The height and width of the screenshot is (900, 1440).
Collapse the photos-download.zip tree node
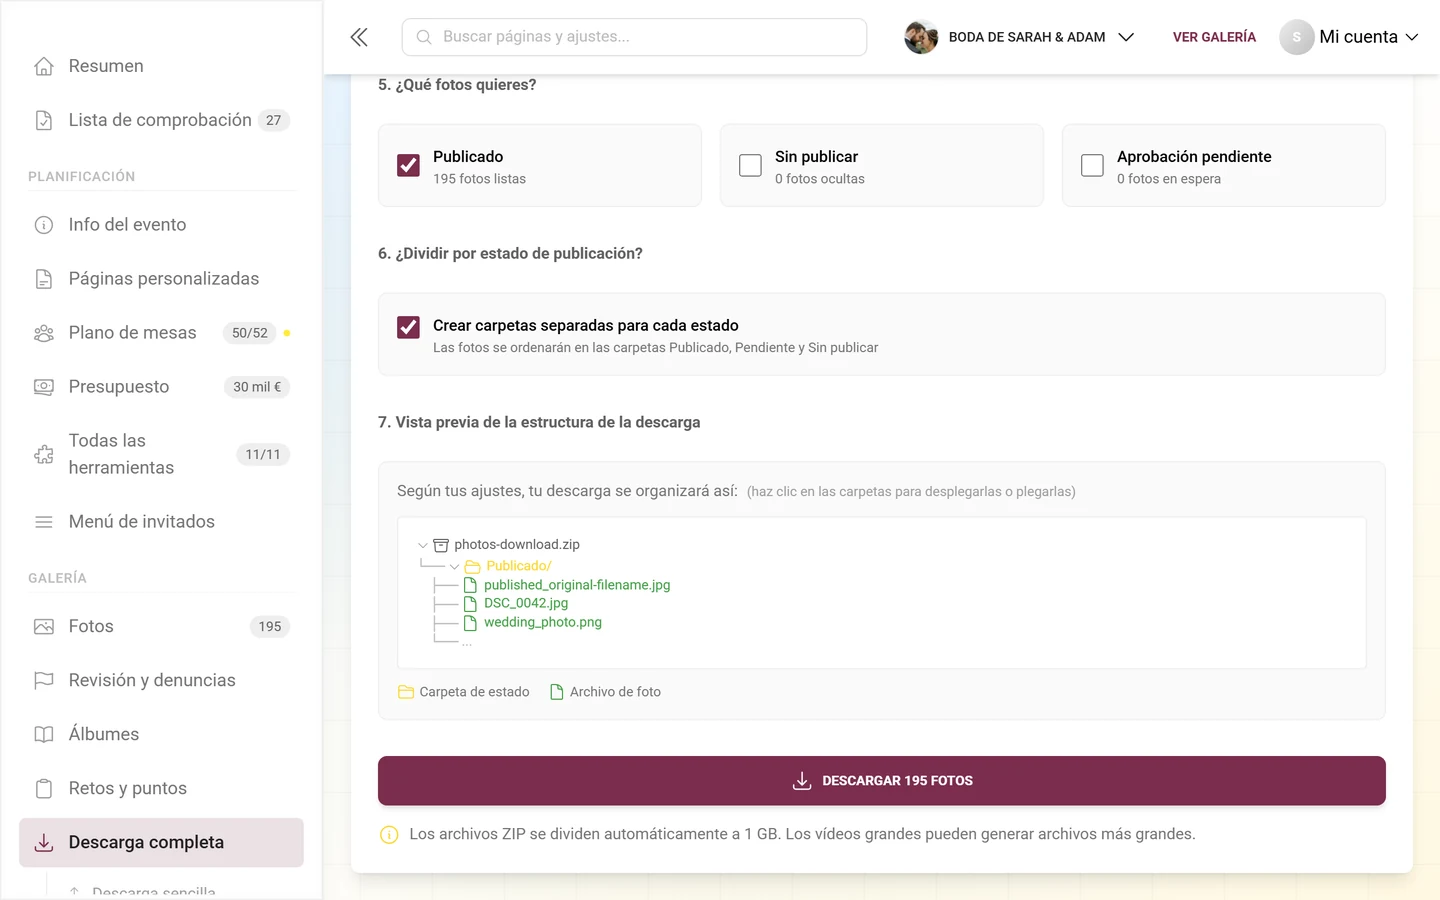pos(422,545)
